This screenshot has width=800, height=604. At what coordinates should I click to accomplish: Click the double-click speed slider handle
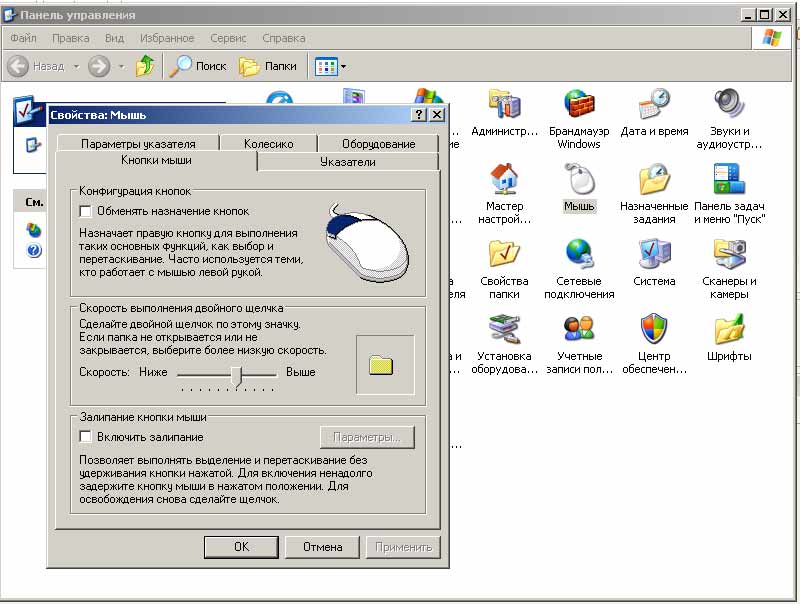pos(236,374)
